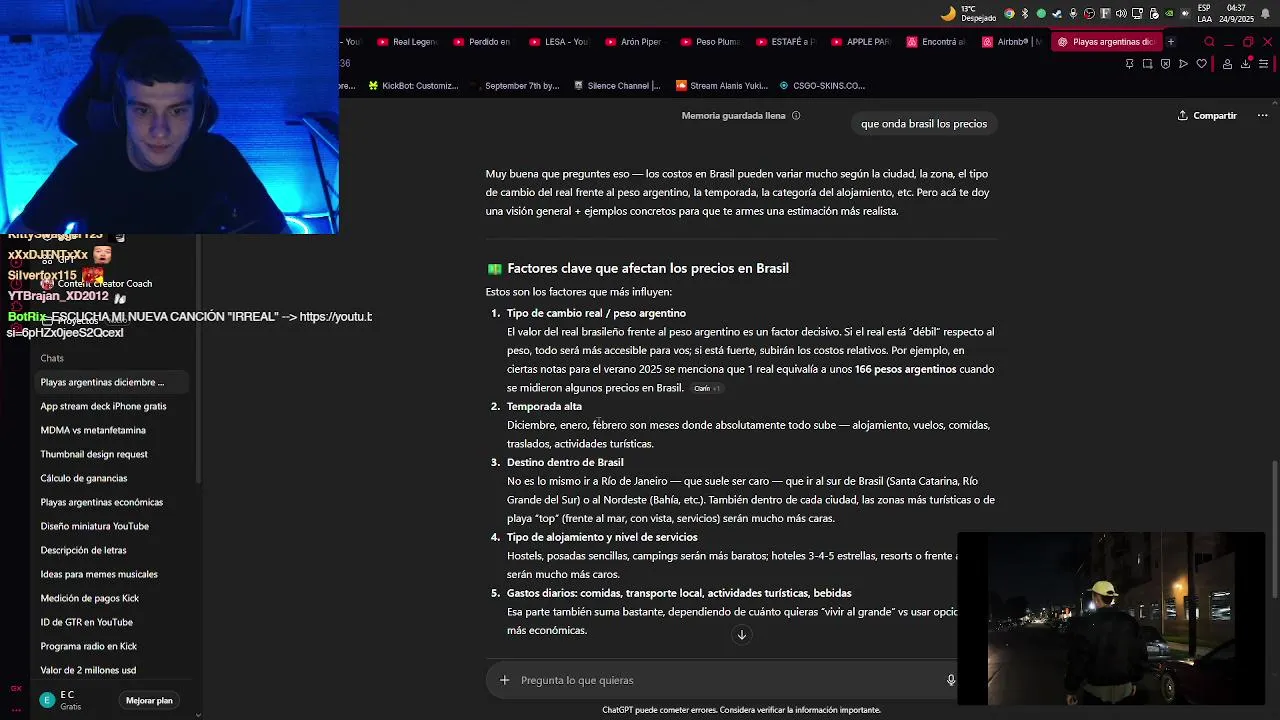Click the snapshot capture icon in toolbar

[x=1148, y=64]
